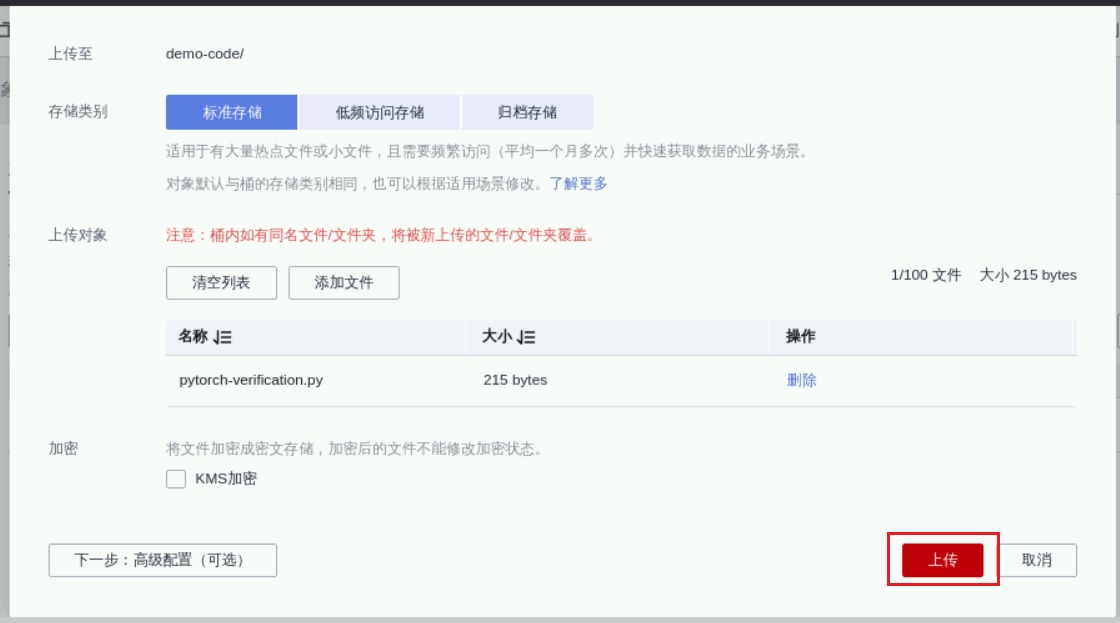Click the KMS加密 label text
Image resolution: width=1120 pixels, height=623 pixels.
226,479
